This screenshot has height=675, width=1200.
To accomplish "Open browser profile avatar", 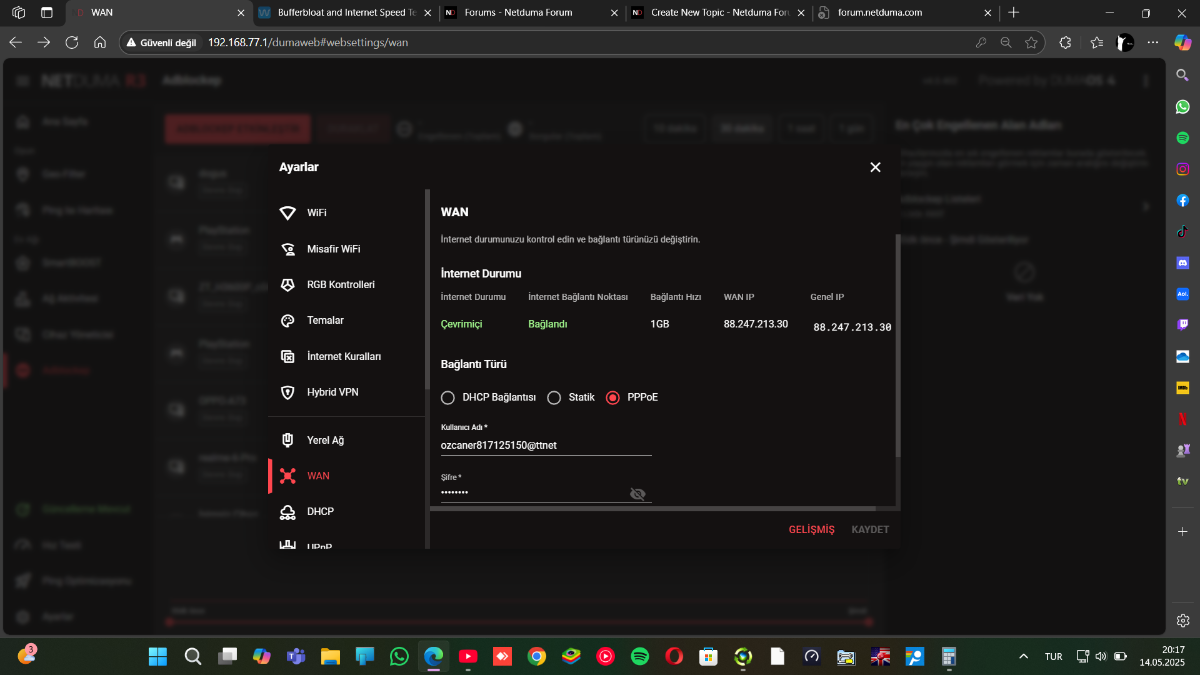I will tap(1125, 43).
